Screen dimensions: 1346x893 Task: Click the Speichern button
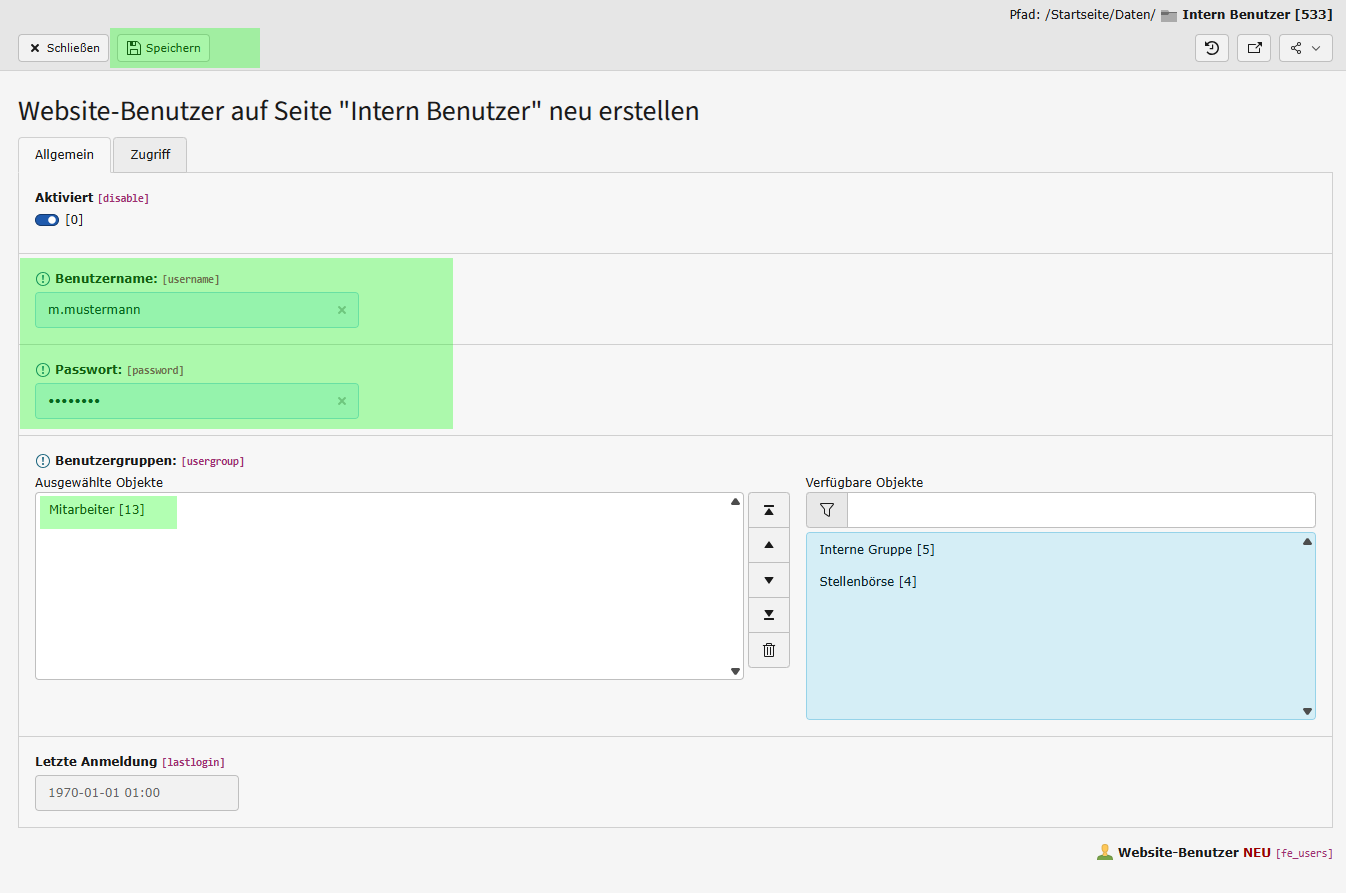pyautogui.click(x=163, y=48)
